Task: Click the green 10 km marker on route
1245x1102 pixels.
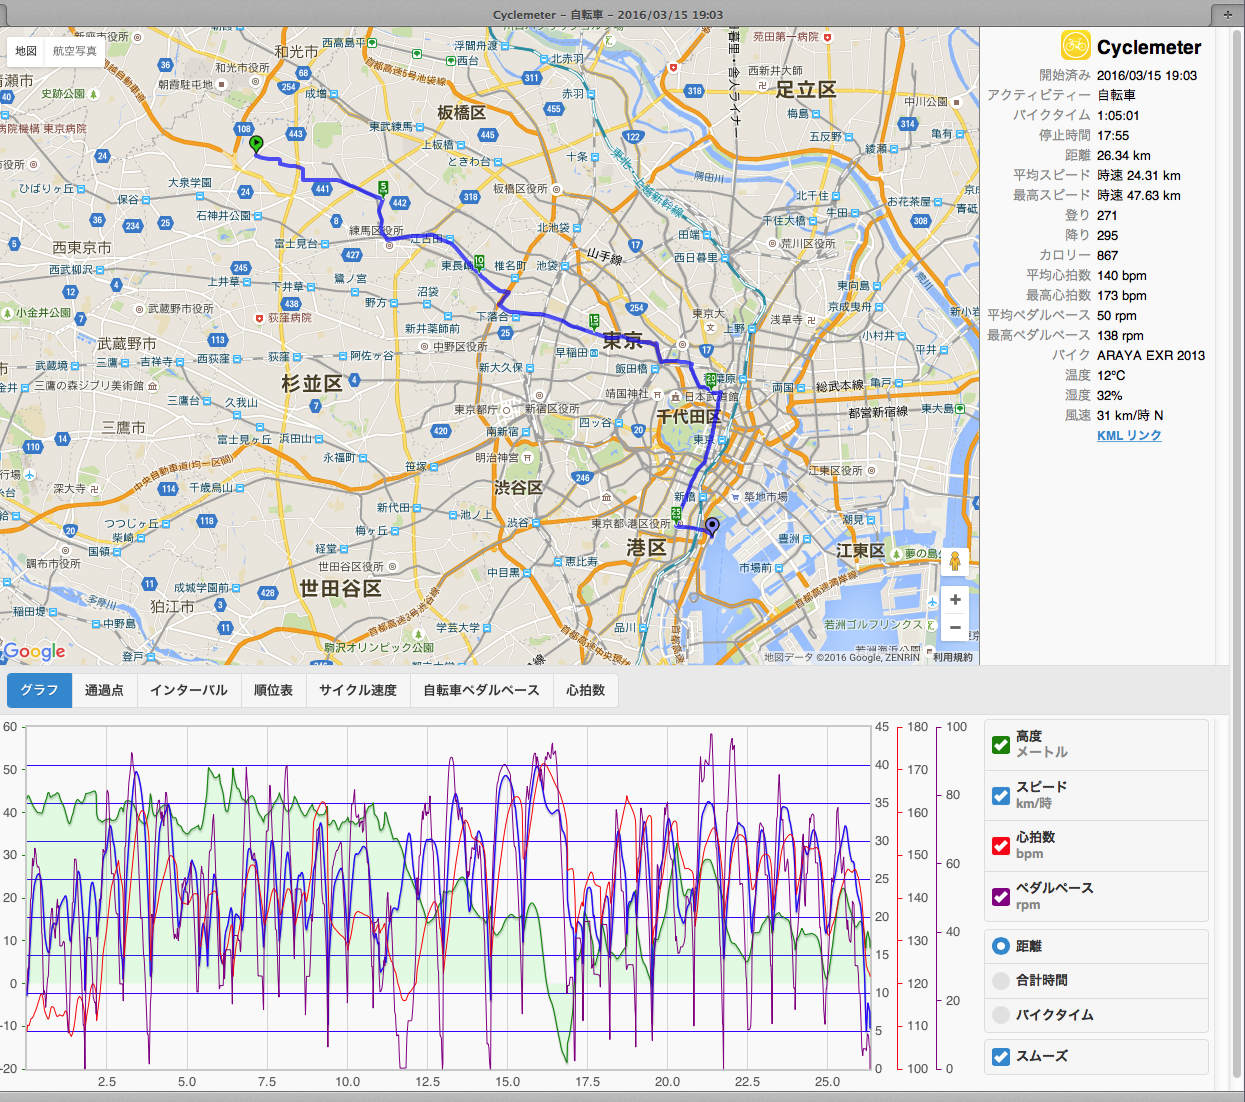Action: 480,263
